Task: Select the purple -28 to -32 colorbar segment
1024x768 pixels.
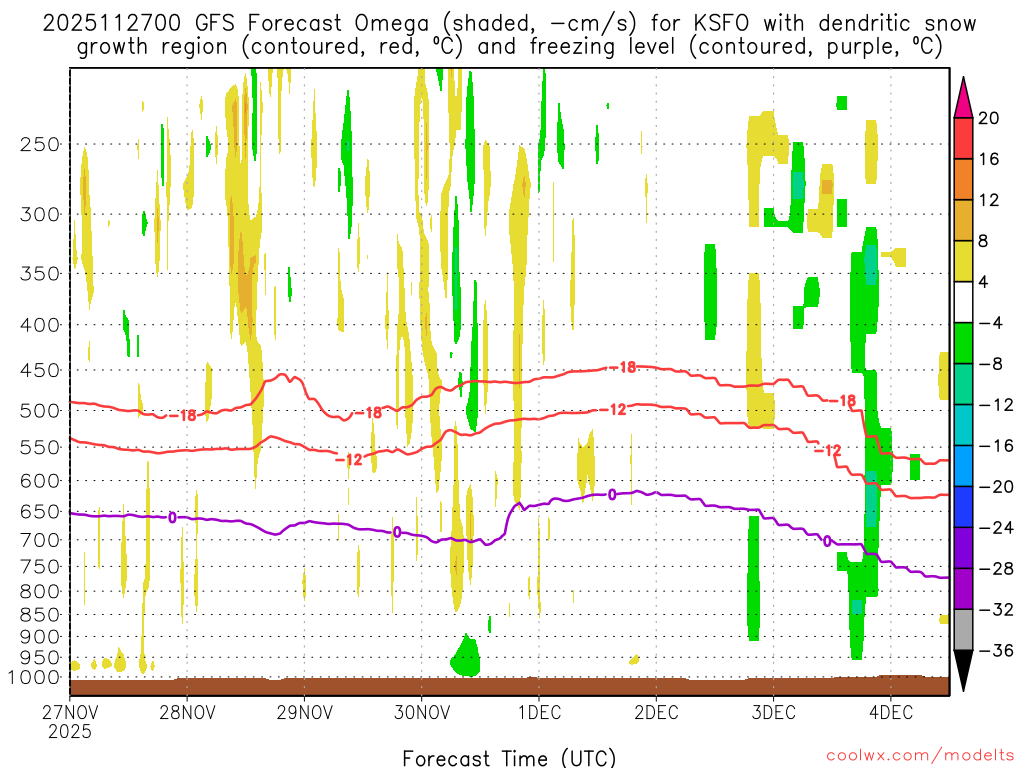Action: pos(963,589)
